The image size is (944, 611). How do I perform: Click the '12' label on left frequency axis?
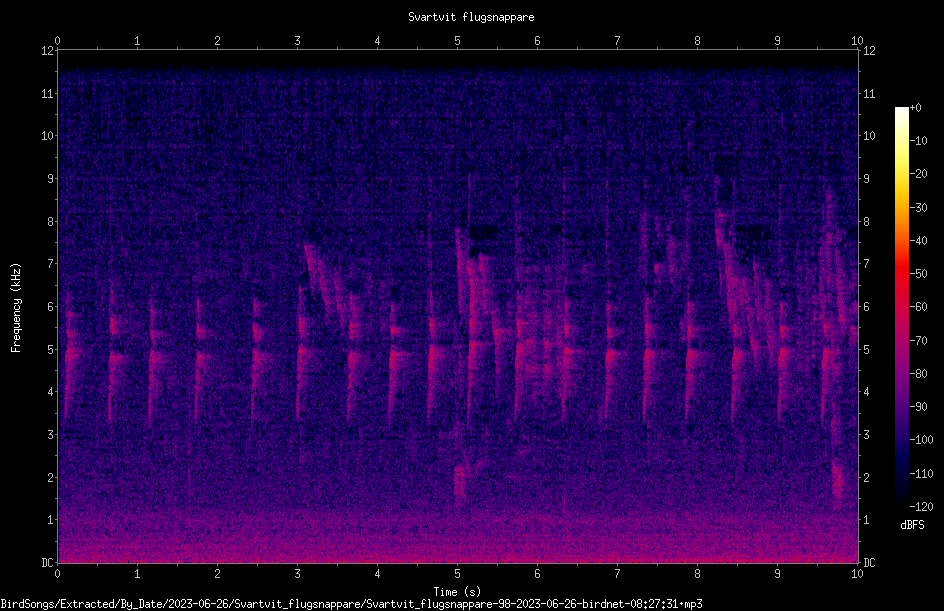click(48, 51)
